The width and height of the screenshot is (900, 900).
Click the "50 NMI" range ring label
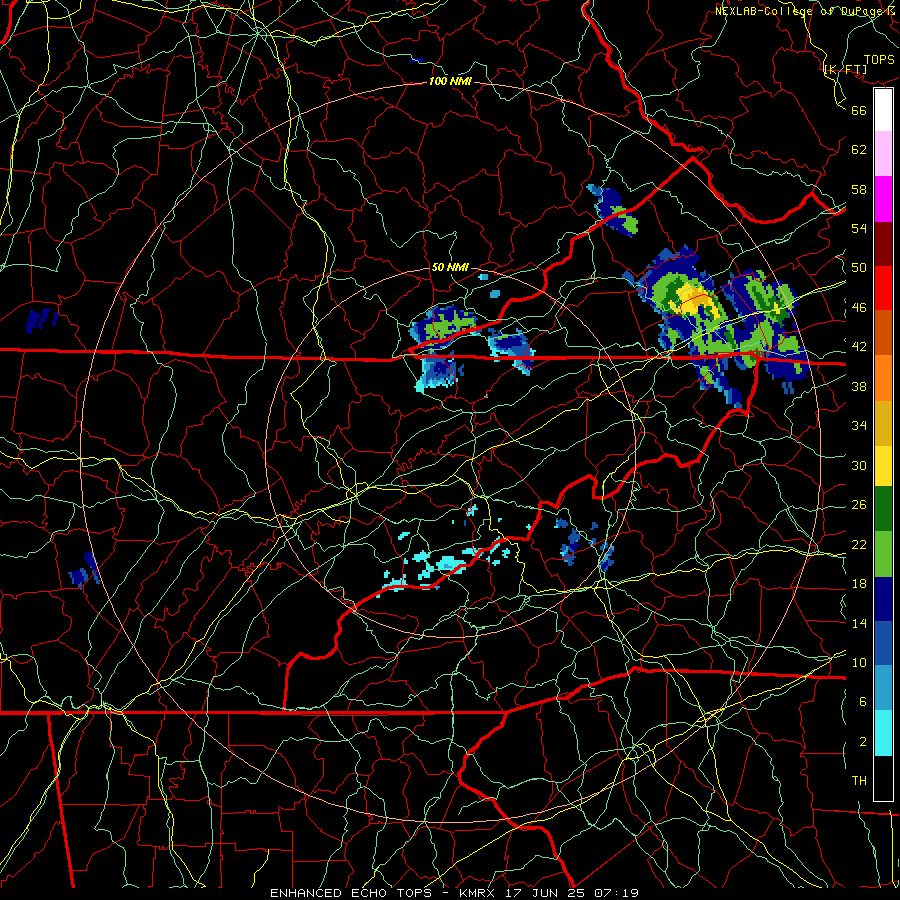pos(449,267)
